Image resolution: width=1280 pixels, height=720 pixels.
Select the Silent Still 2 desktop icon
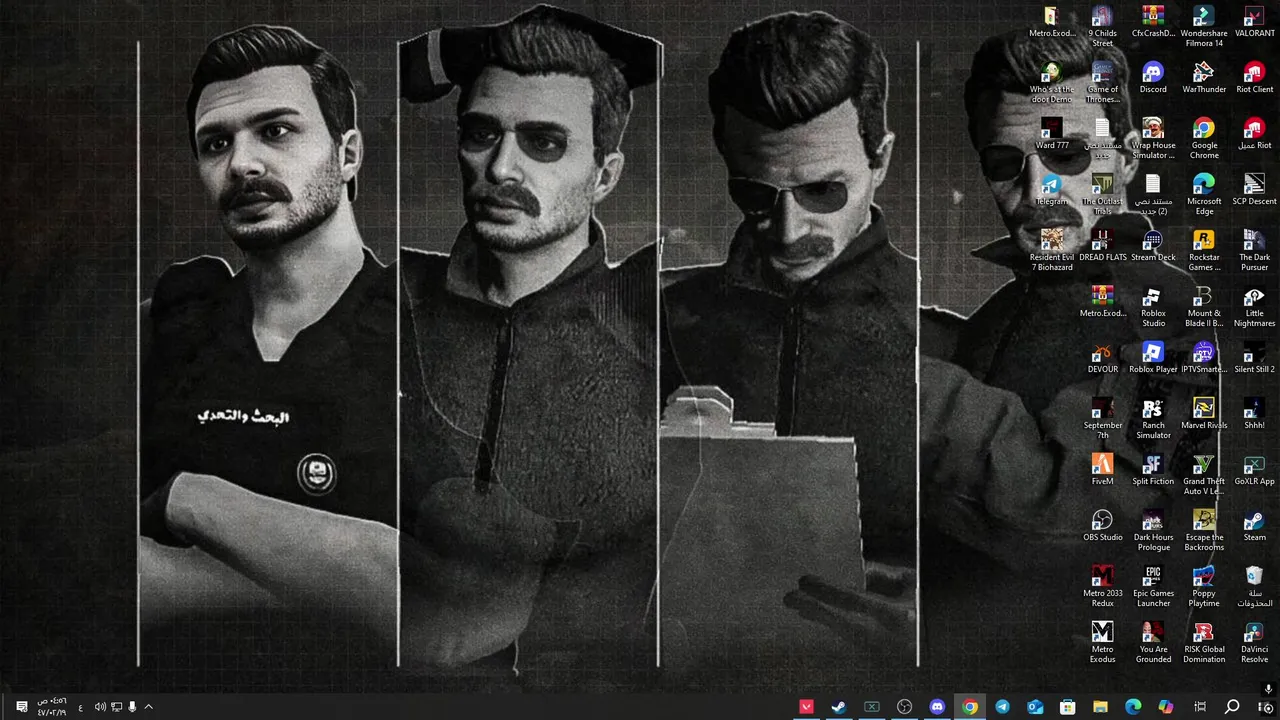click(1254, 359)
